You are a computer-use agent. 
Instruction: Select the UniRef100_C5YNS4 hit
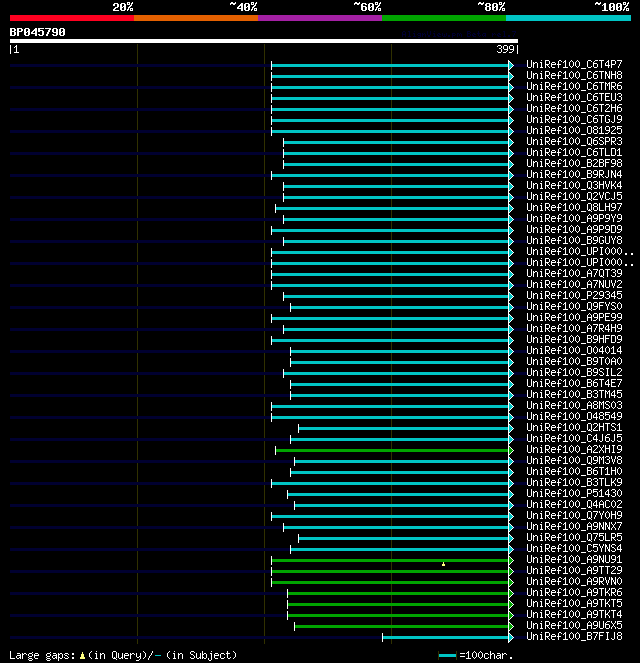pos(574,548)
